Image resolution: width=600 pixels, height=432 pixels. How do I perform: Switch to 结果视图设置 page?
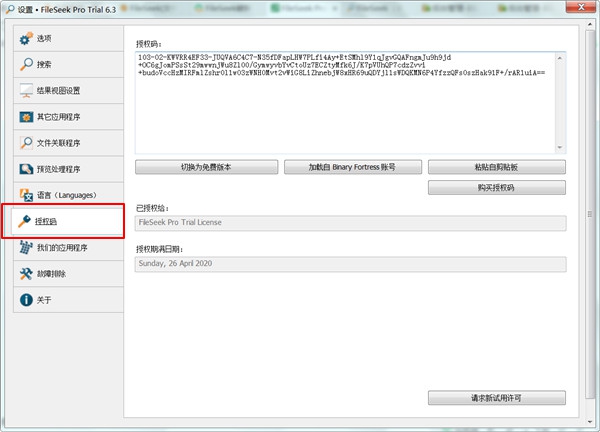[x=68, y=91]
